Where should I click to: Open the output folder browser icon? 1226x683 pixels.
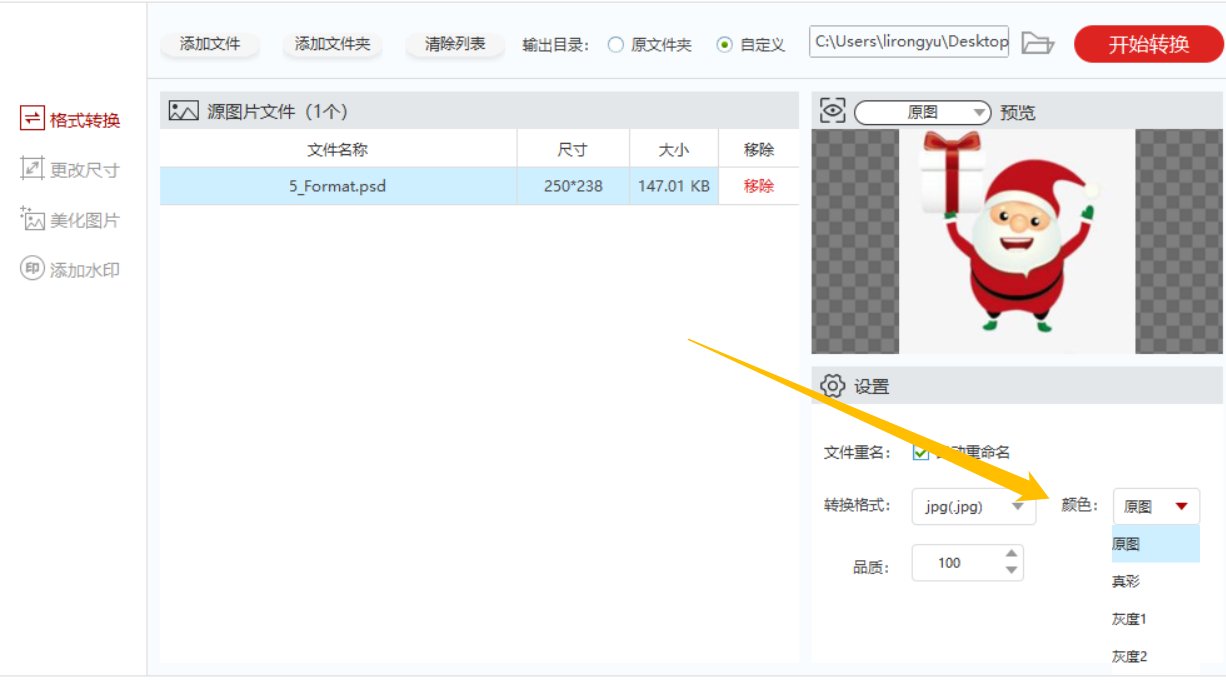[1038, 43]
